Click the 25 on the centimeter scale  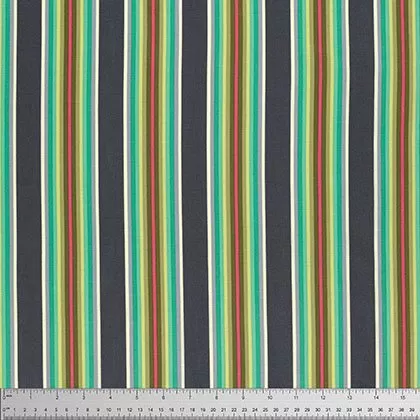(265, 410)
